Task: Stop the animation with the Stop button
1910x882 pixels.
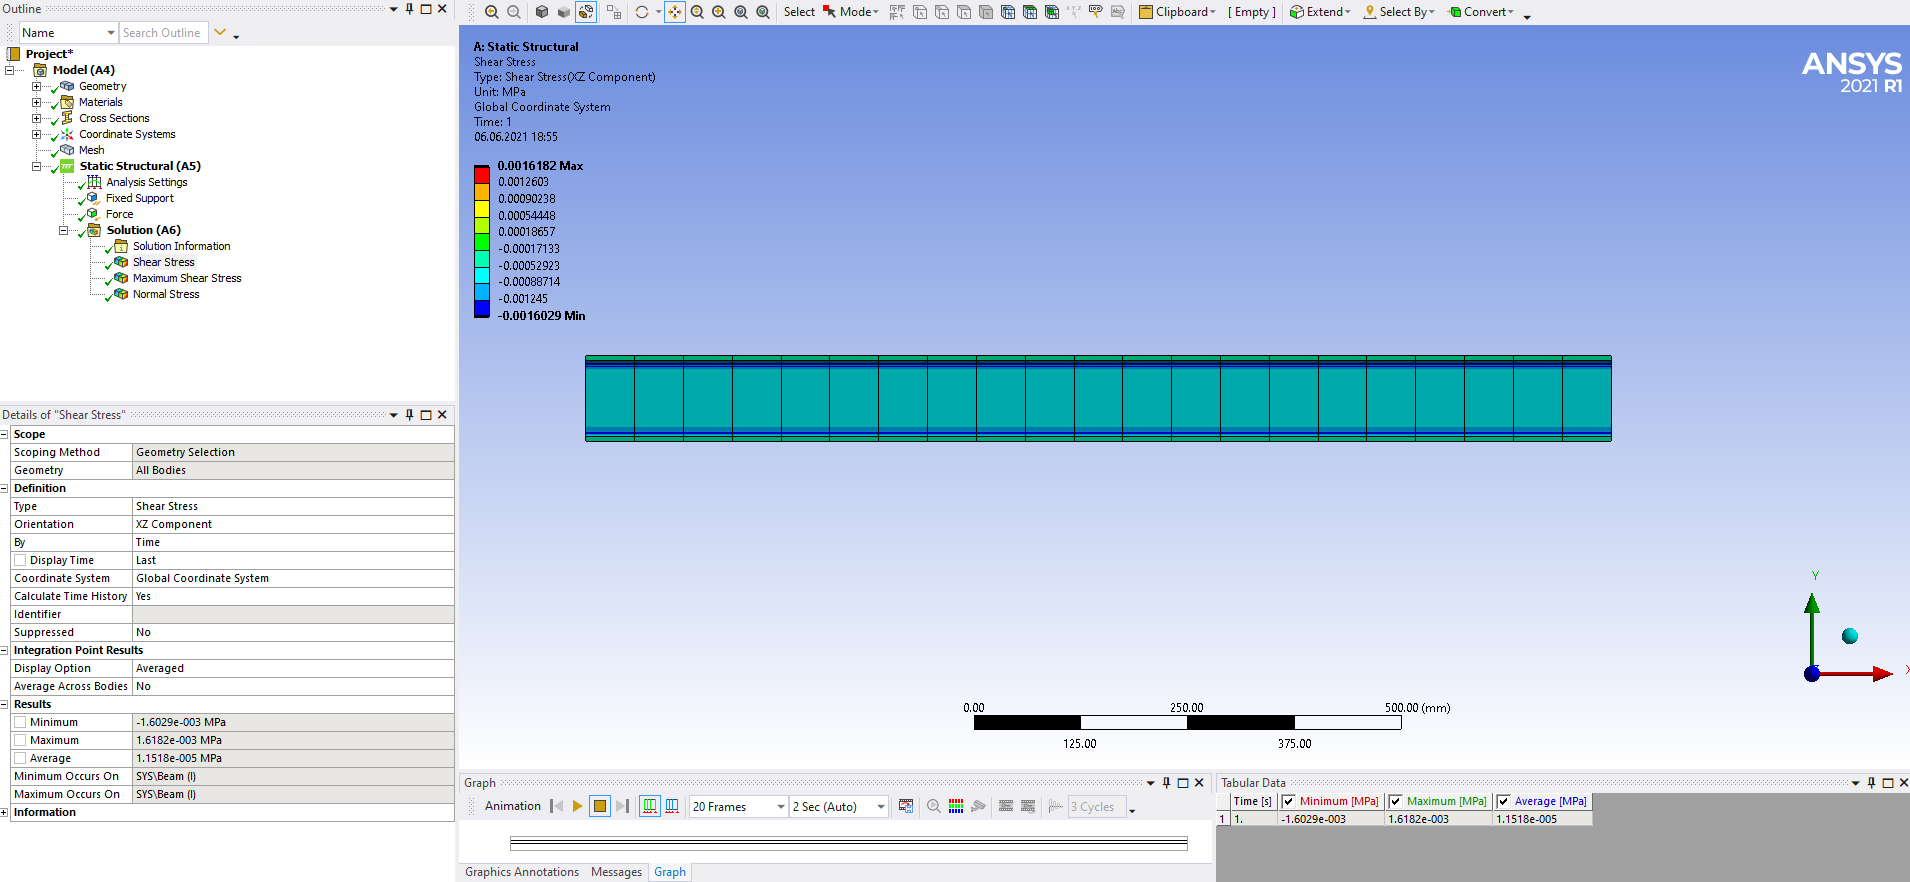Action: tap(599, 806)
